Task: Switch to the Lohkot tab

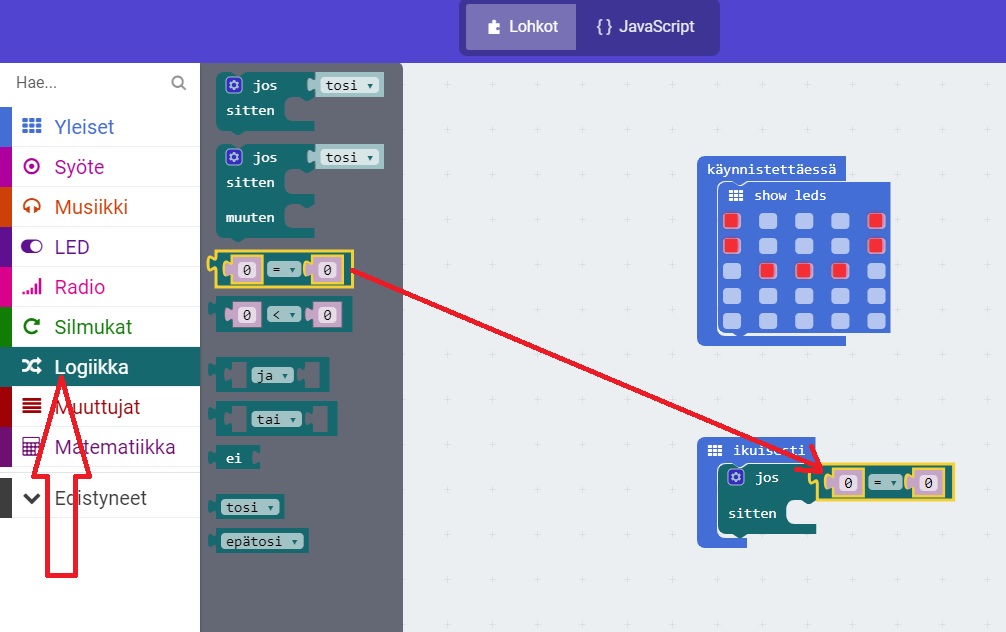Action: pos(522,27)
